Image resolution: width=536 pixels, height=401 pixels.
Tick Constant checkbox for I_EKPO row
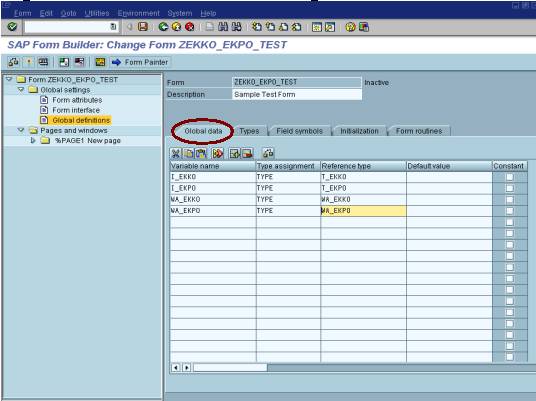click(x=510, y=188)
